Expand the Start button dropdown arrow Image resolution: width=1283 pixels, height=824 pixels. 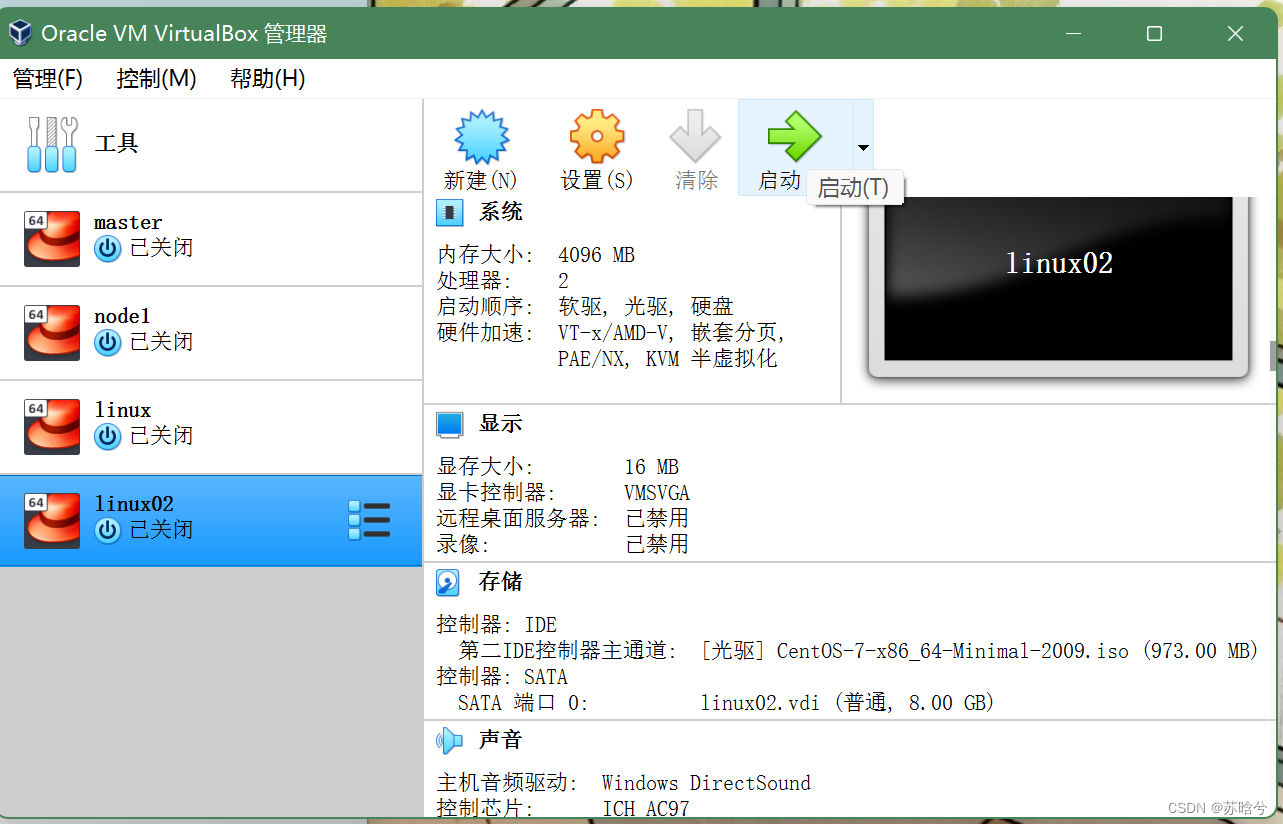(x=863, y=148)
